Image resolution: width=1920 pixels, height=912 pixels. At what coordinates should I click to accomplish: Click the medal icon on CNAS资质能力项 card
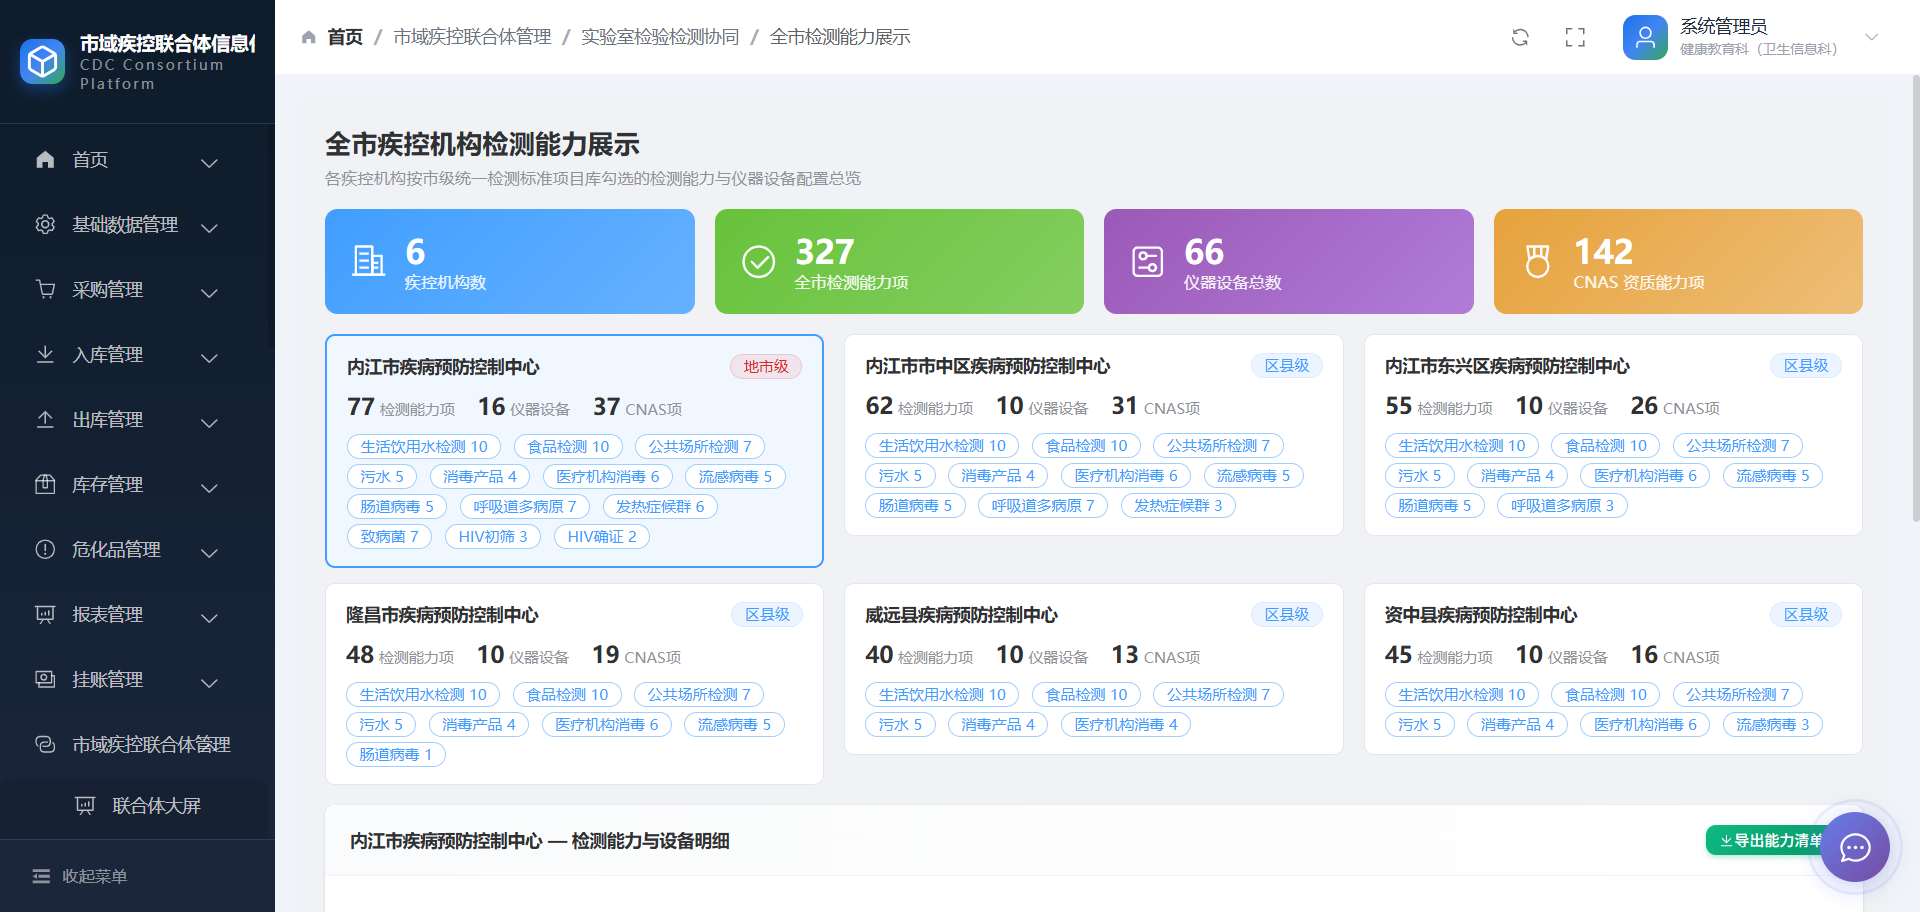click(x=1538, y=261)
